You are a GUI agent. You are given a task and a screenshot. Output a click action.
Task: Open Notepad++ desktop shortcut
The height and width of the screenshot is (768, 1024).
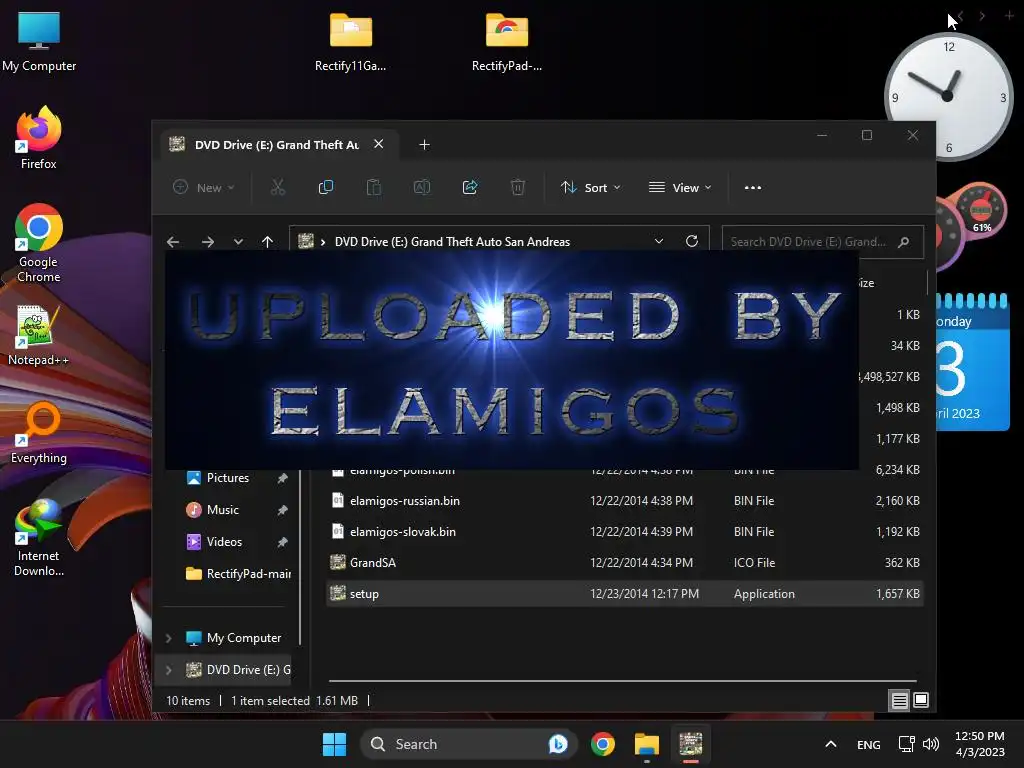[x=39, y=334]
